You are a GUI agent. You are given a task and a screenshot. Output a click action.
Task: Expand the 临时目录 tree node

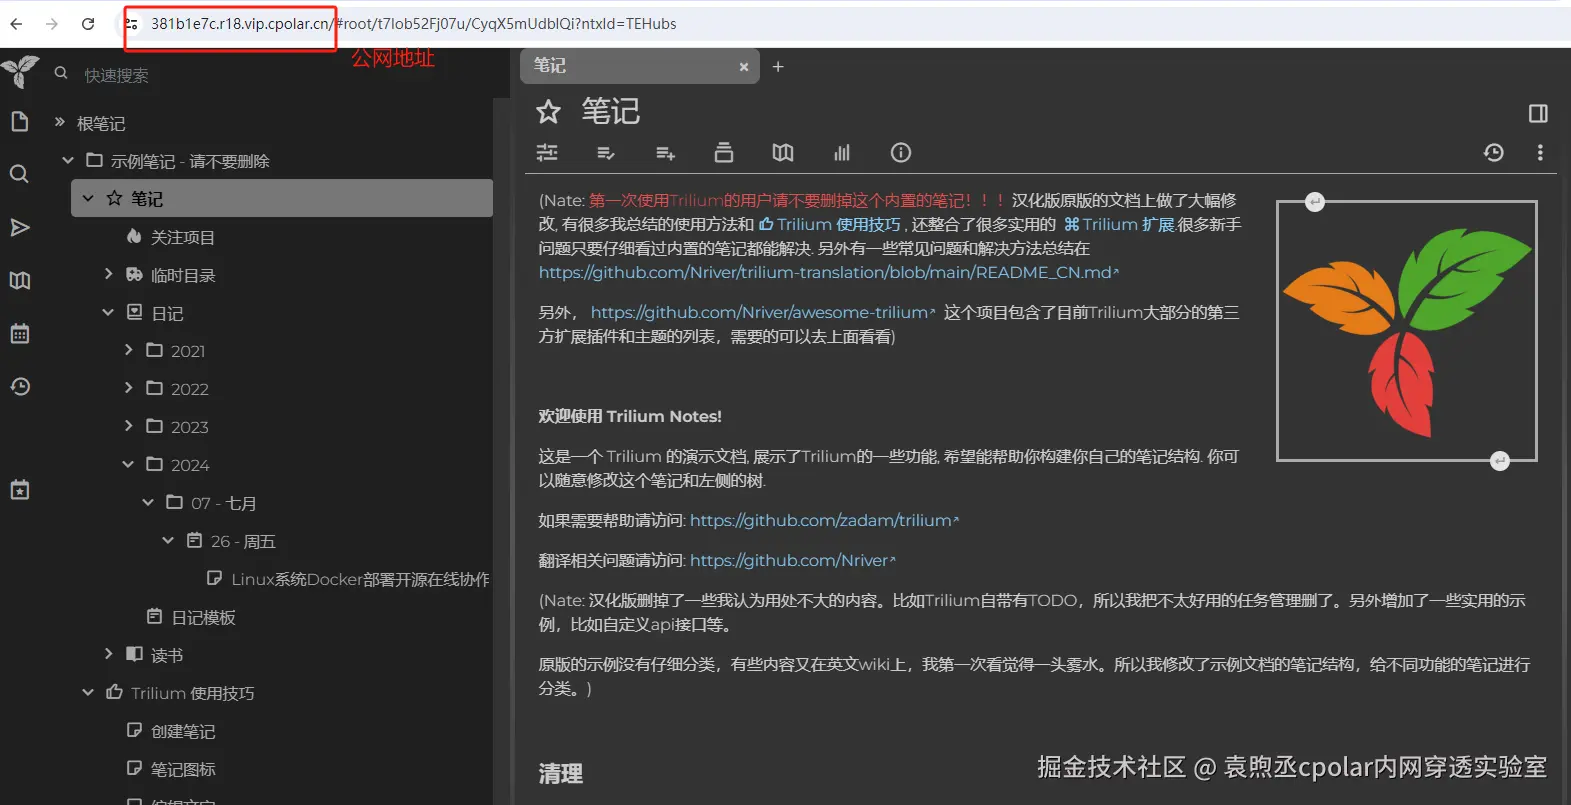108,274
